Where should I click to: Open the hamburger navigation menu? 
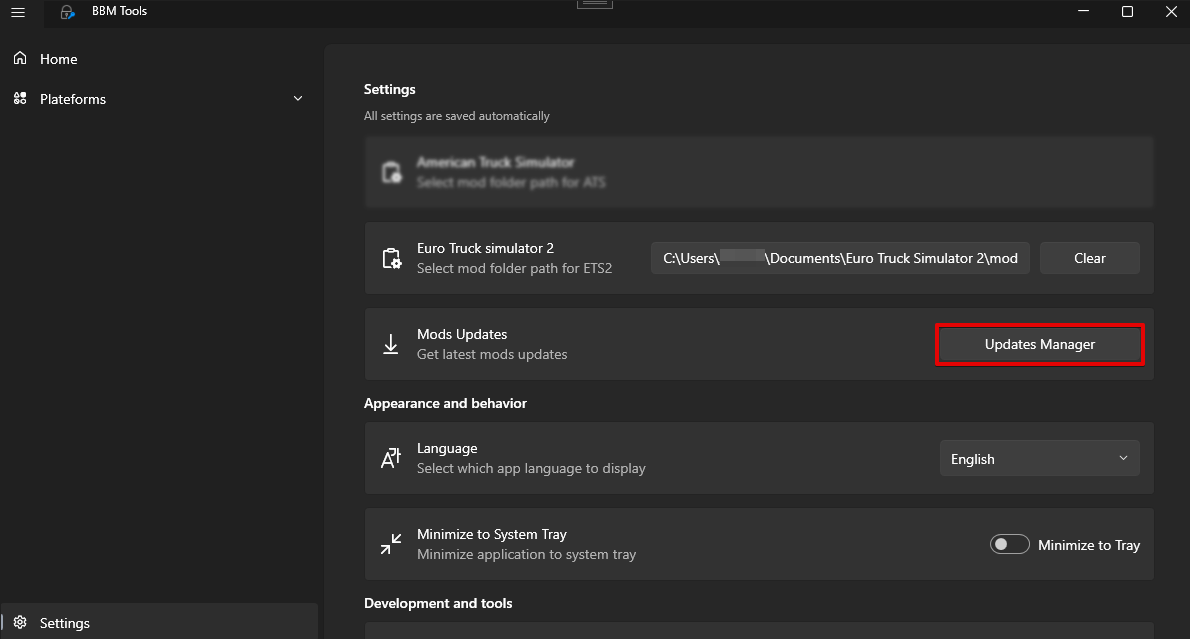(18, 12)
